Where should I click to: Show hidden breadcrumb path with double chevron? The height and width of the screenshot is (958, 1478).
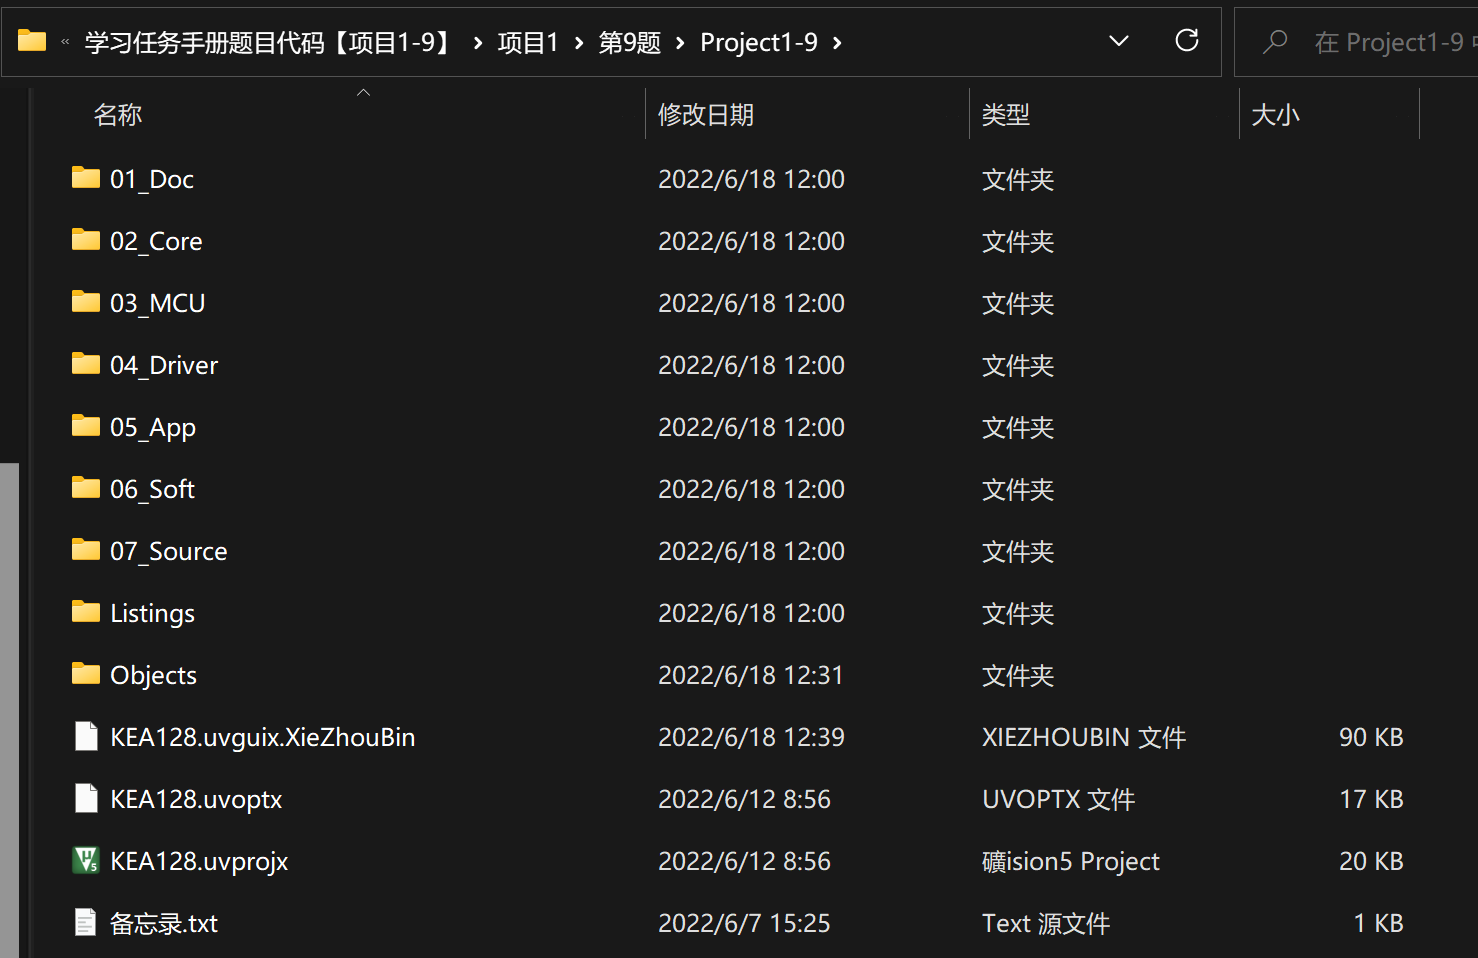tap(65, 42)
